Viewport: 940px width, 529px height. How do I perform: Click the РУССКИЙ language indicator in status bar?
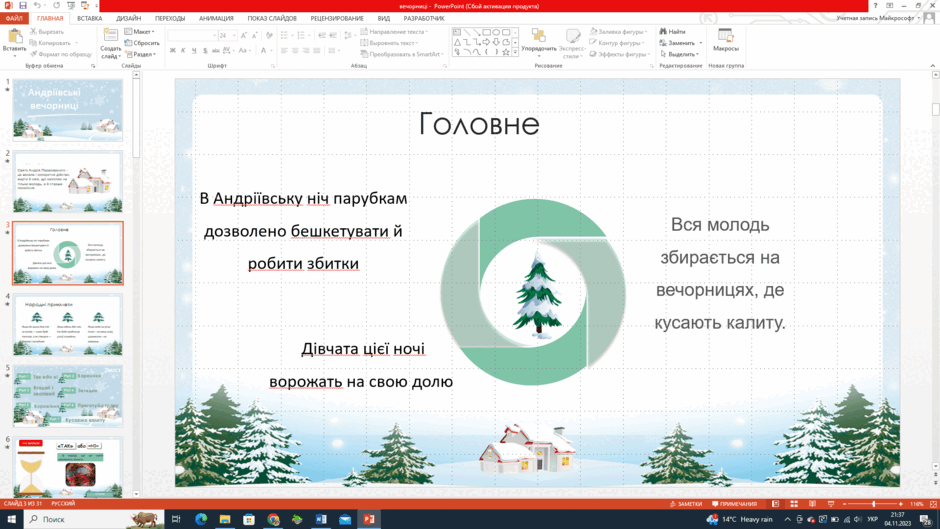pyautogui.click(x=64, y=504)
